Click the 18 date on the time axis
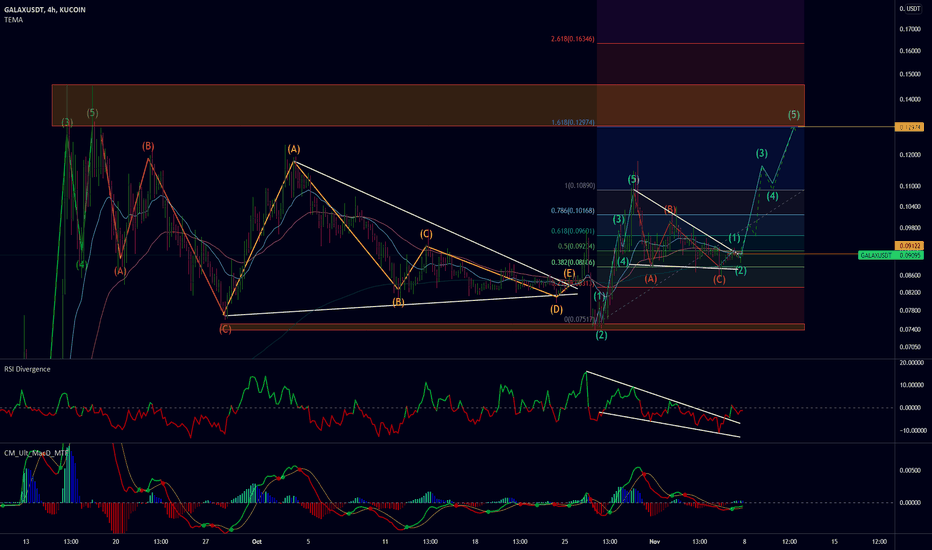The image size is (932, 550). click(x=475, y=542)
